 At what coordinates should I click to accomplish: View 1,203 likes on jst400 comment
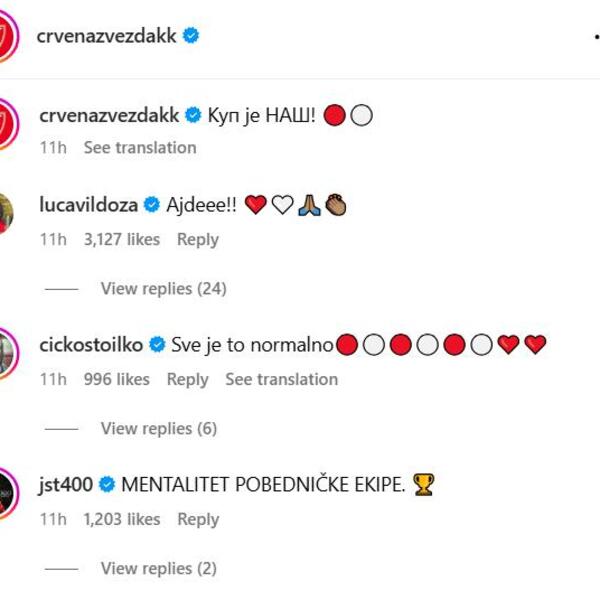coord(122,520)
